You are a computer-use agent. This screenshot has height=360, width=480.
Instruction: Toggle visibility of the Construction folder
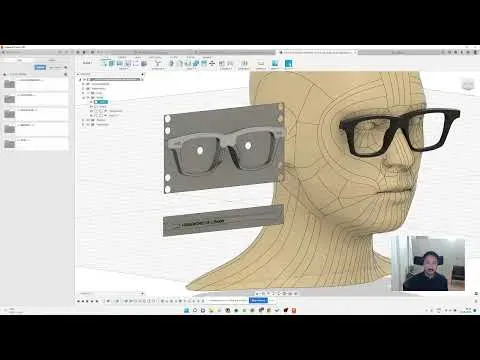[x=88, y=124]
